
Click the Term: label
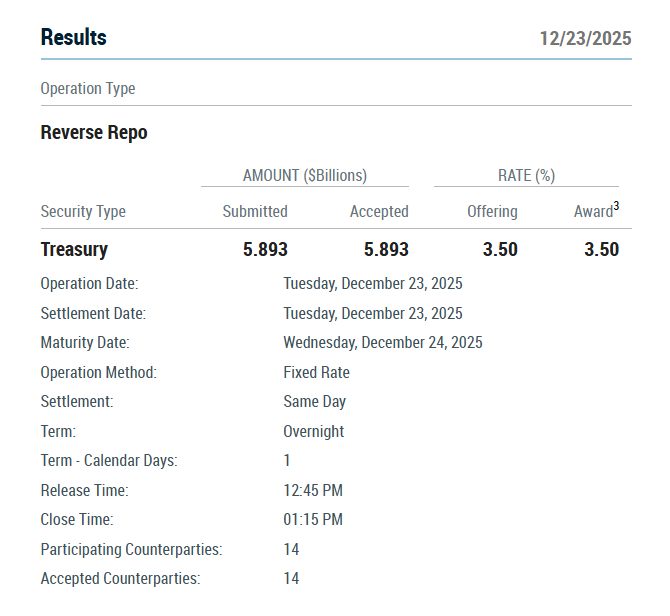click(58, 431)
